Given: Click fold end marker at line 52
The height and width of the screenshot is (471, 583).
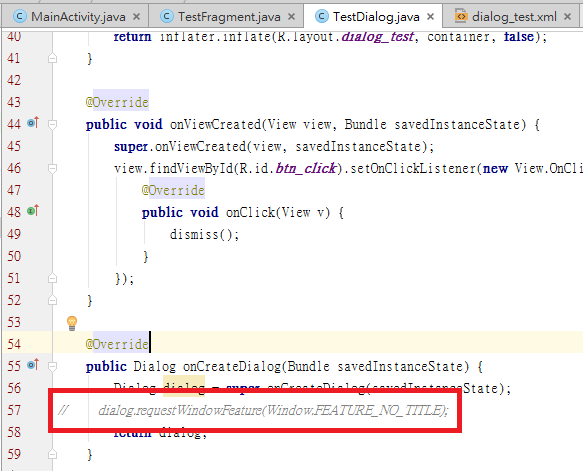Looking at the screenshot, I should coord(52,300).
